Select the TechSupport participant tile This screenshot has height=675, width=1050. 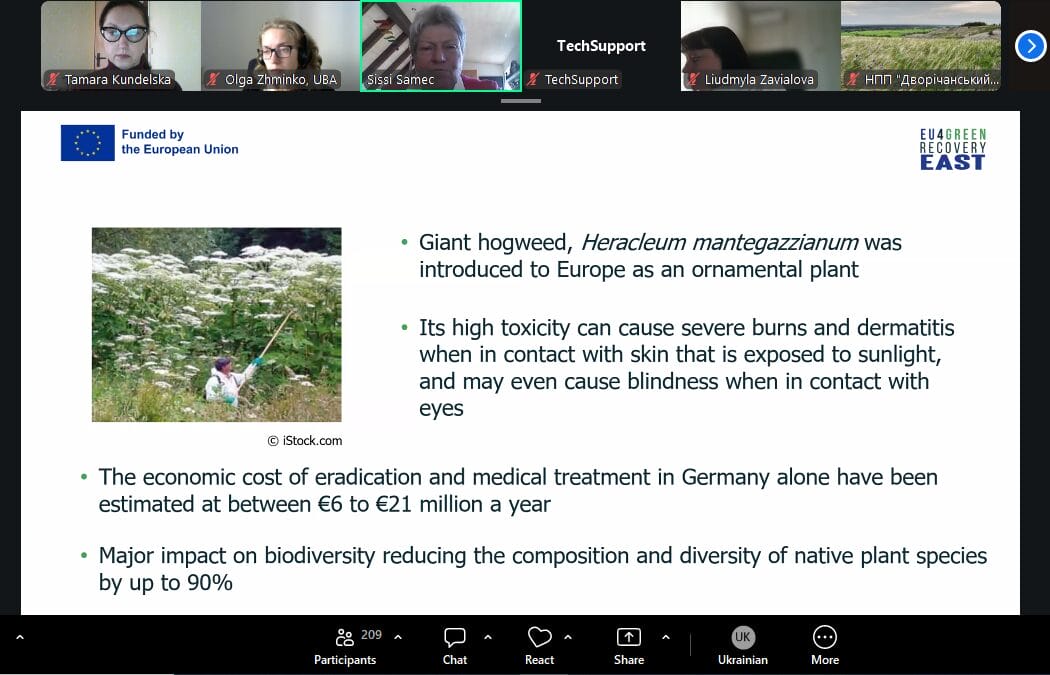(600, 45)
